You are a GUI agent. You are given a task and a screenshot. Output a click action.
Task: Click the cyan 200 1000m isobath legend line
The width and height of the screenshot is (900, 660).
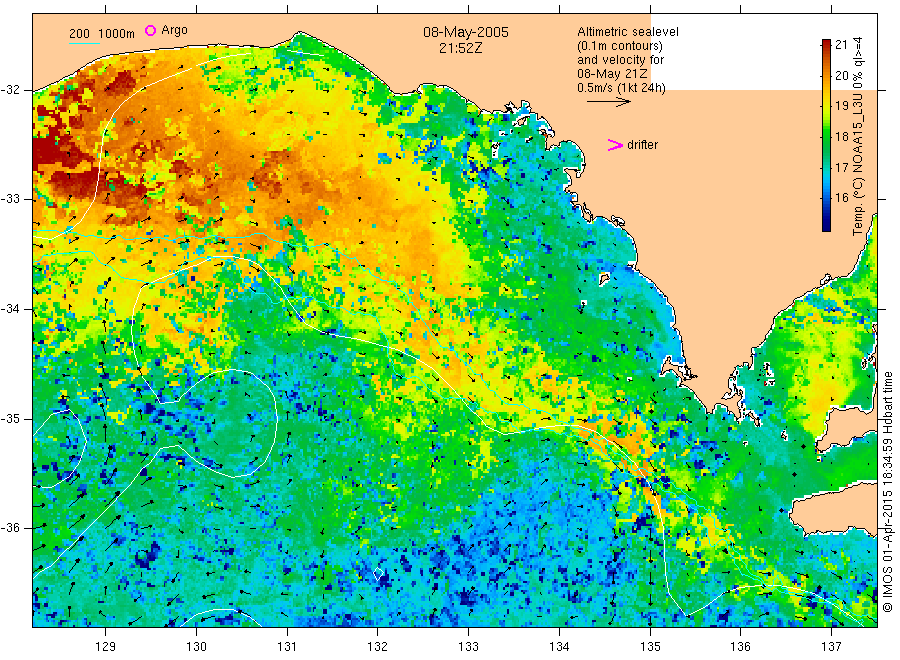coord(84,43)
